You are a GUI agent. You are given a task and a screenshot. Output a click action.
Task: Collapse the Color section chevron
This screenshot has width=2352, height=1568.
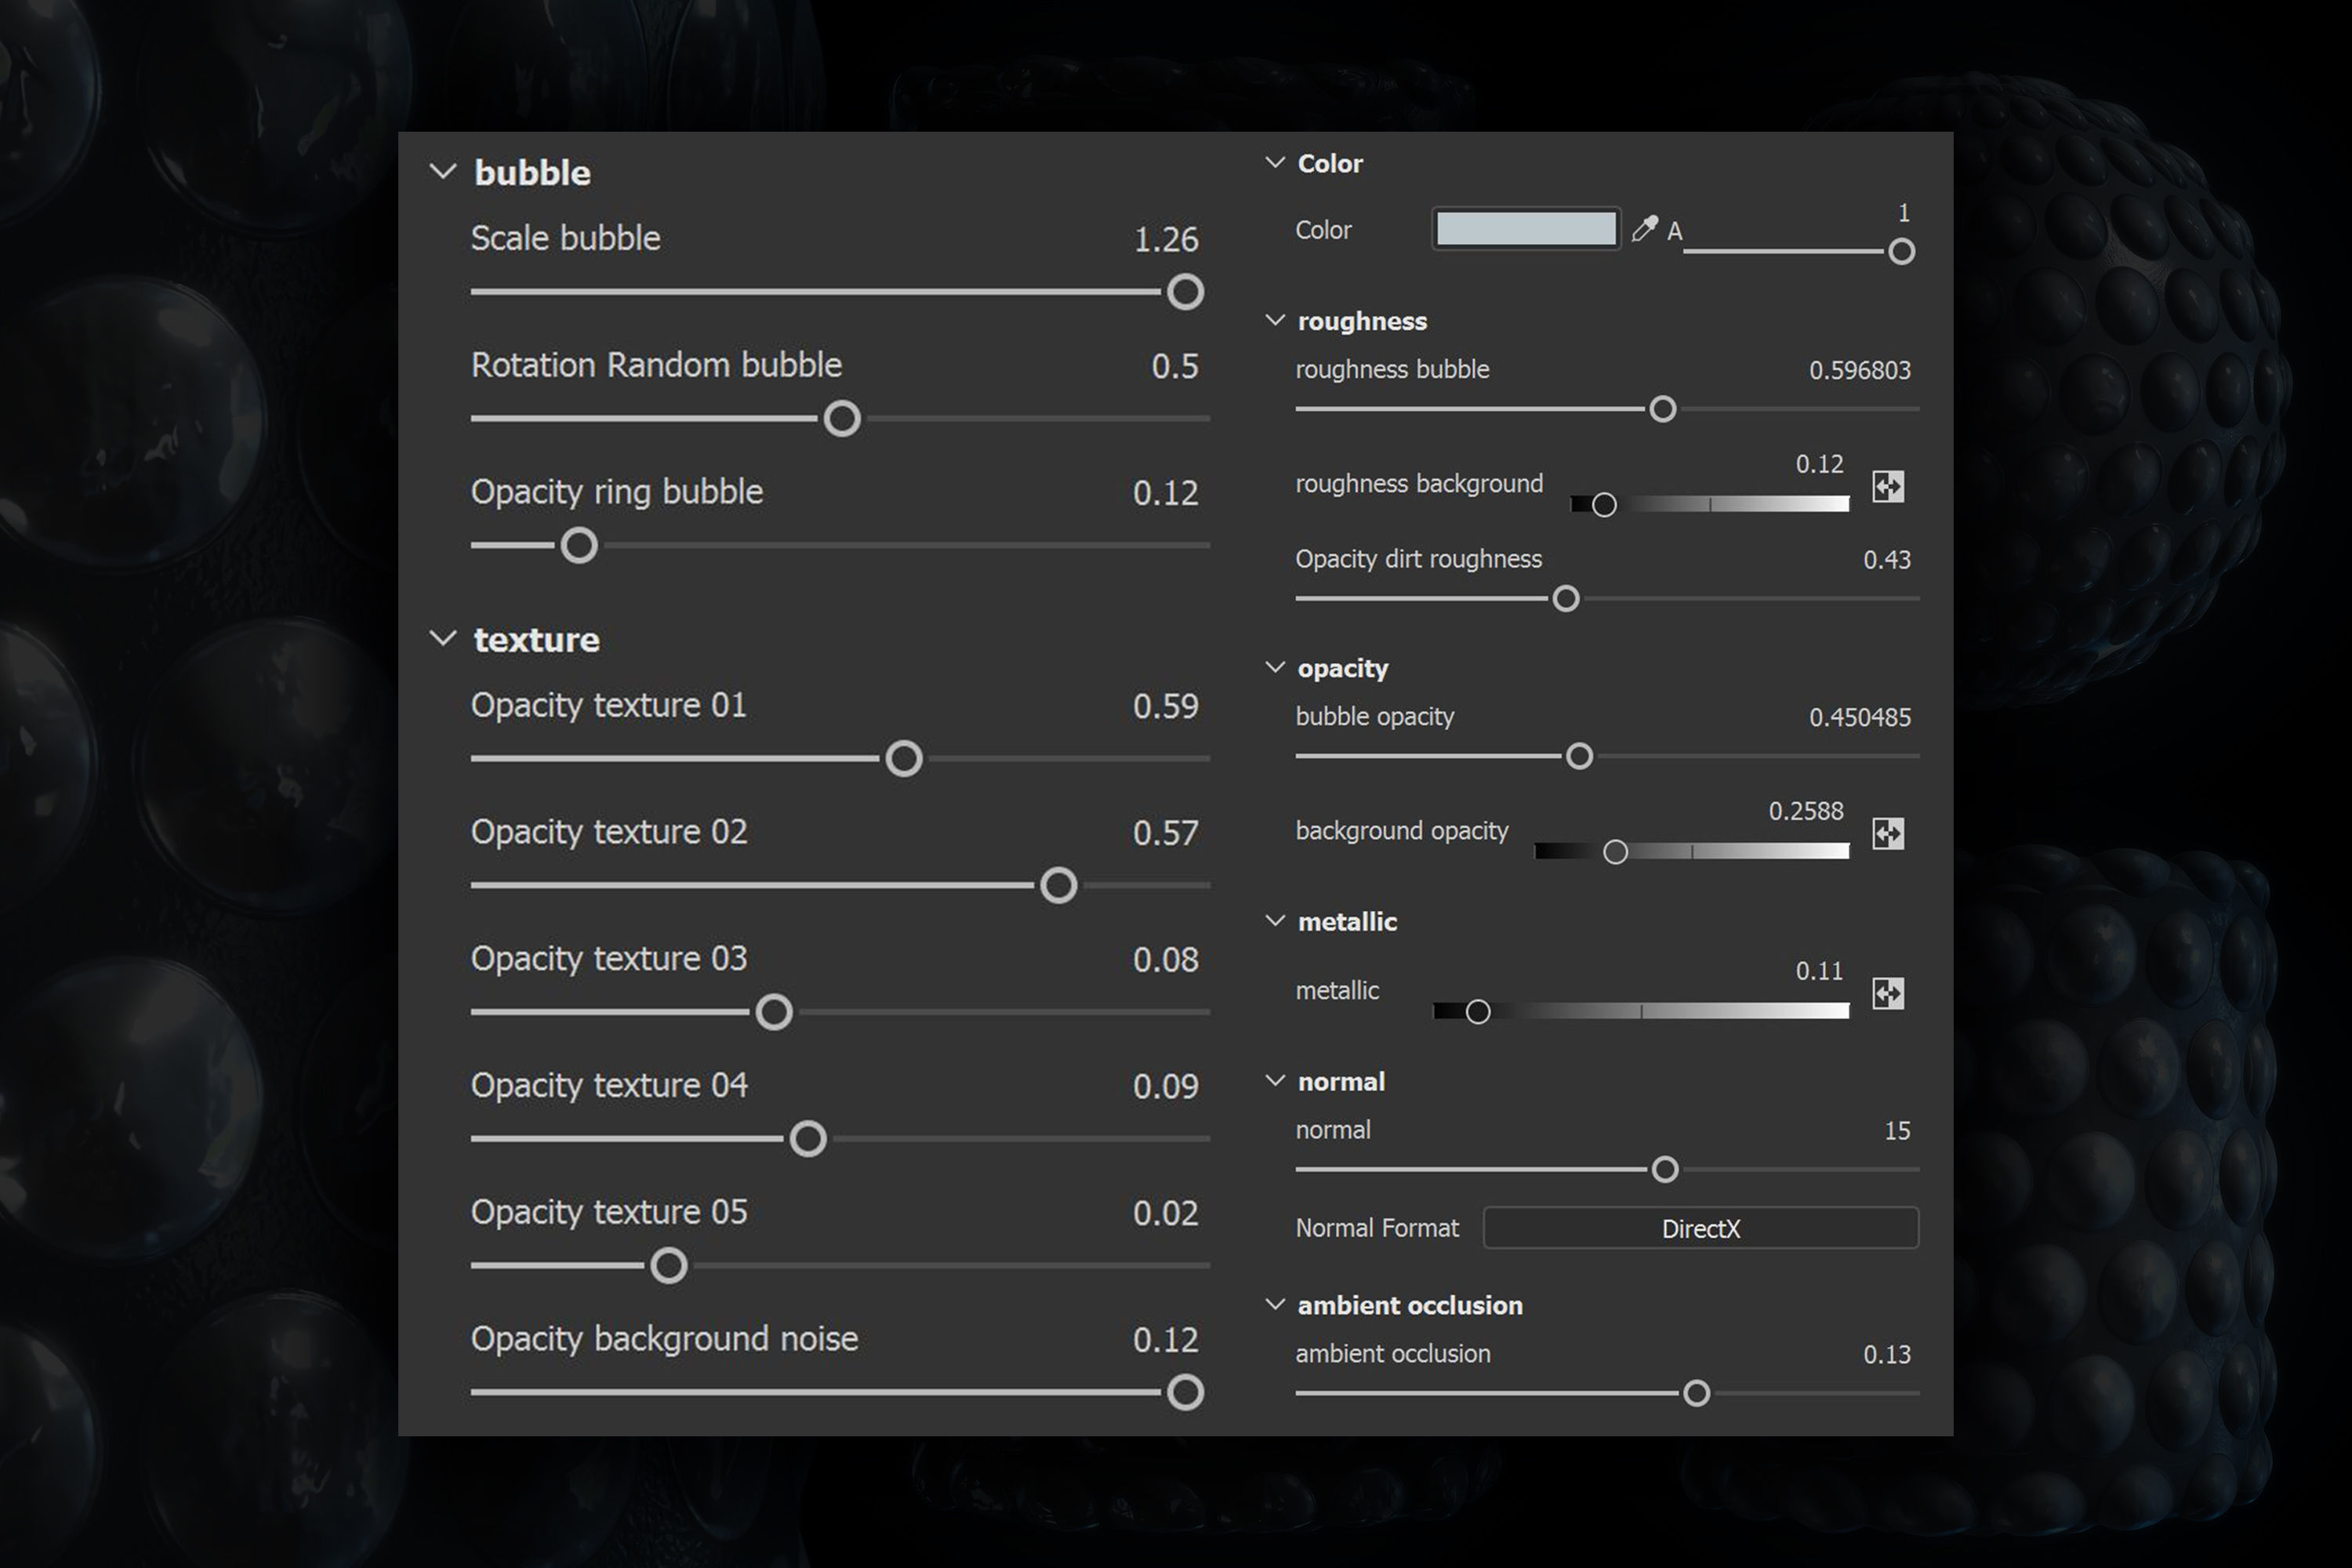coord(1275,162)
